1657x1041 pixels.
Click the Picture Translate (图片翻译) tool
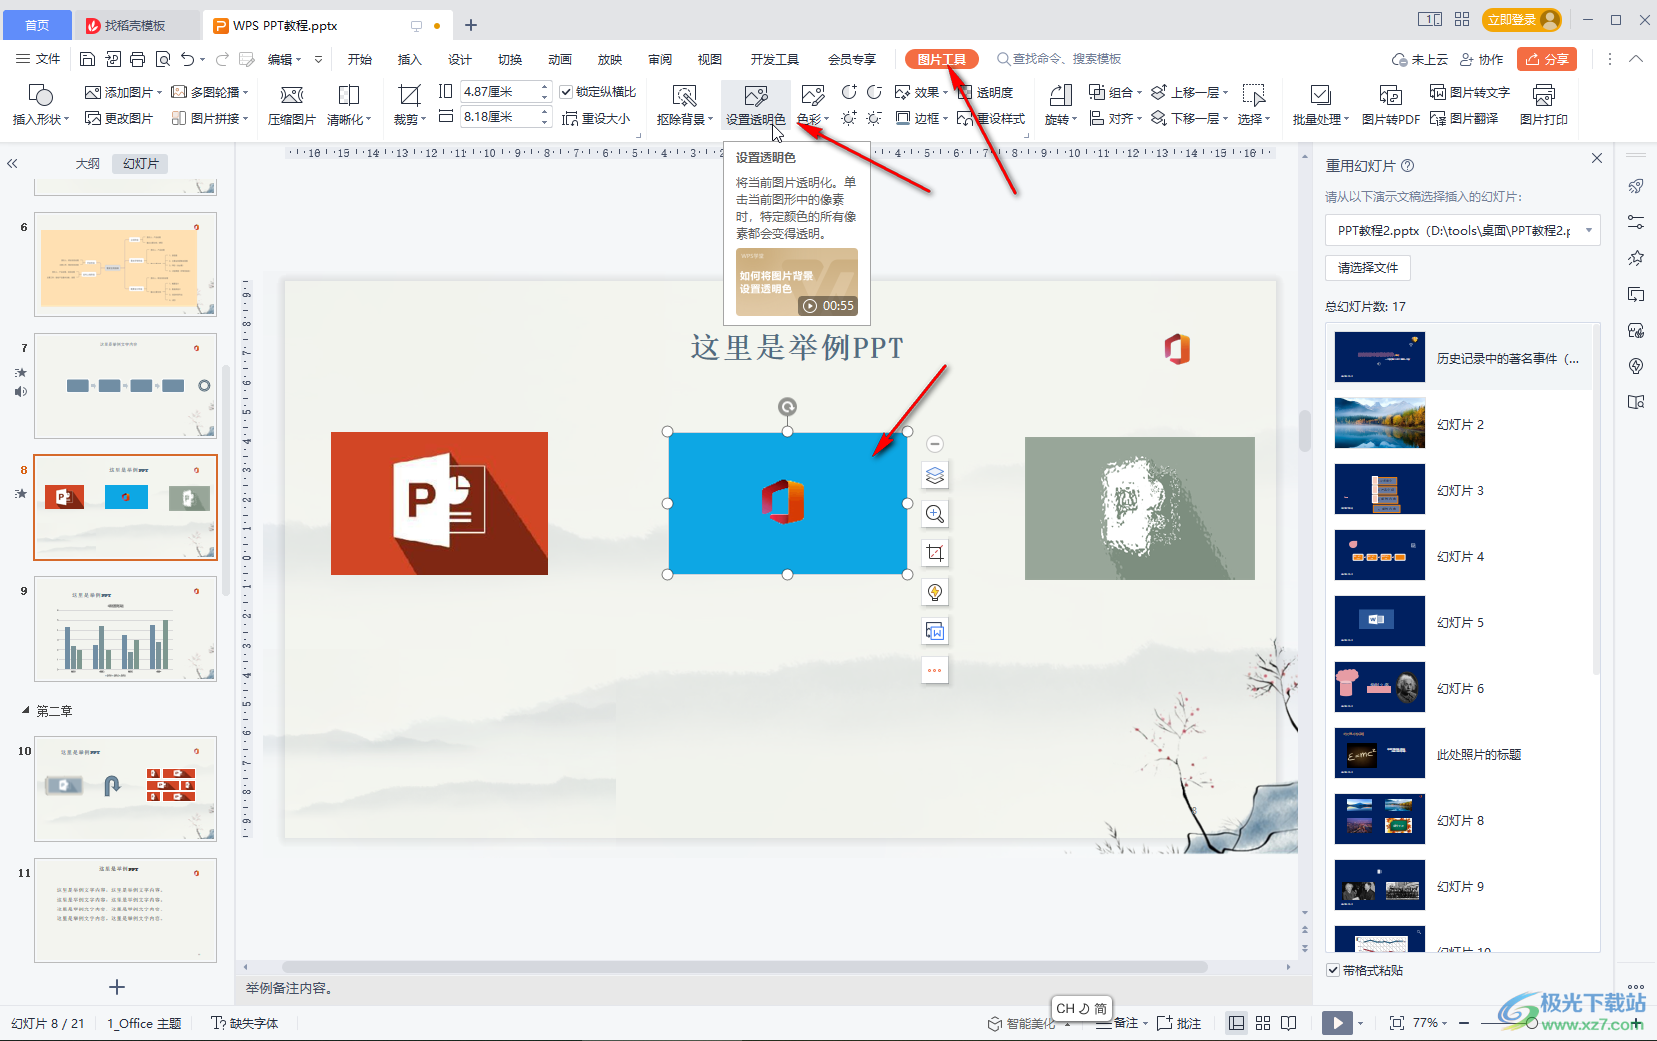click(1464, 118)
